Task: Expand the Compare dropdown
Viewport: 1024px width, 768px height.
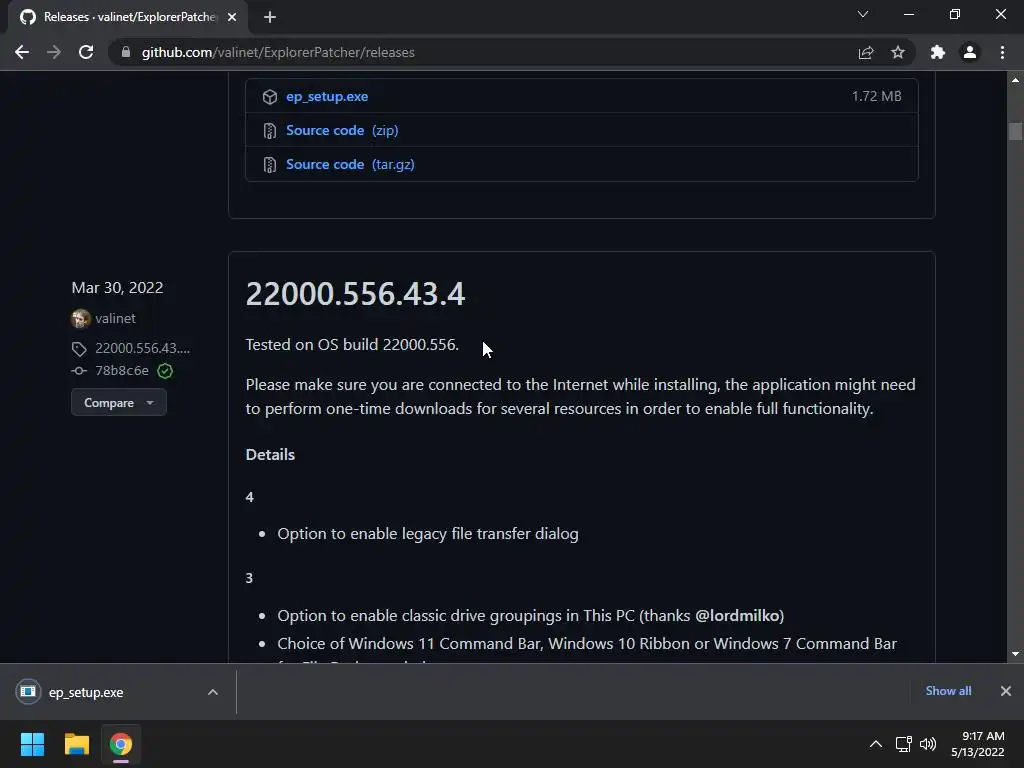Action: tap(119, 402)
